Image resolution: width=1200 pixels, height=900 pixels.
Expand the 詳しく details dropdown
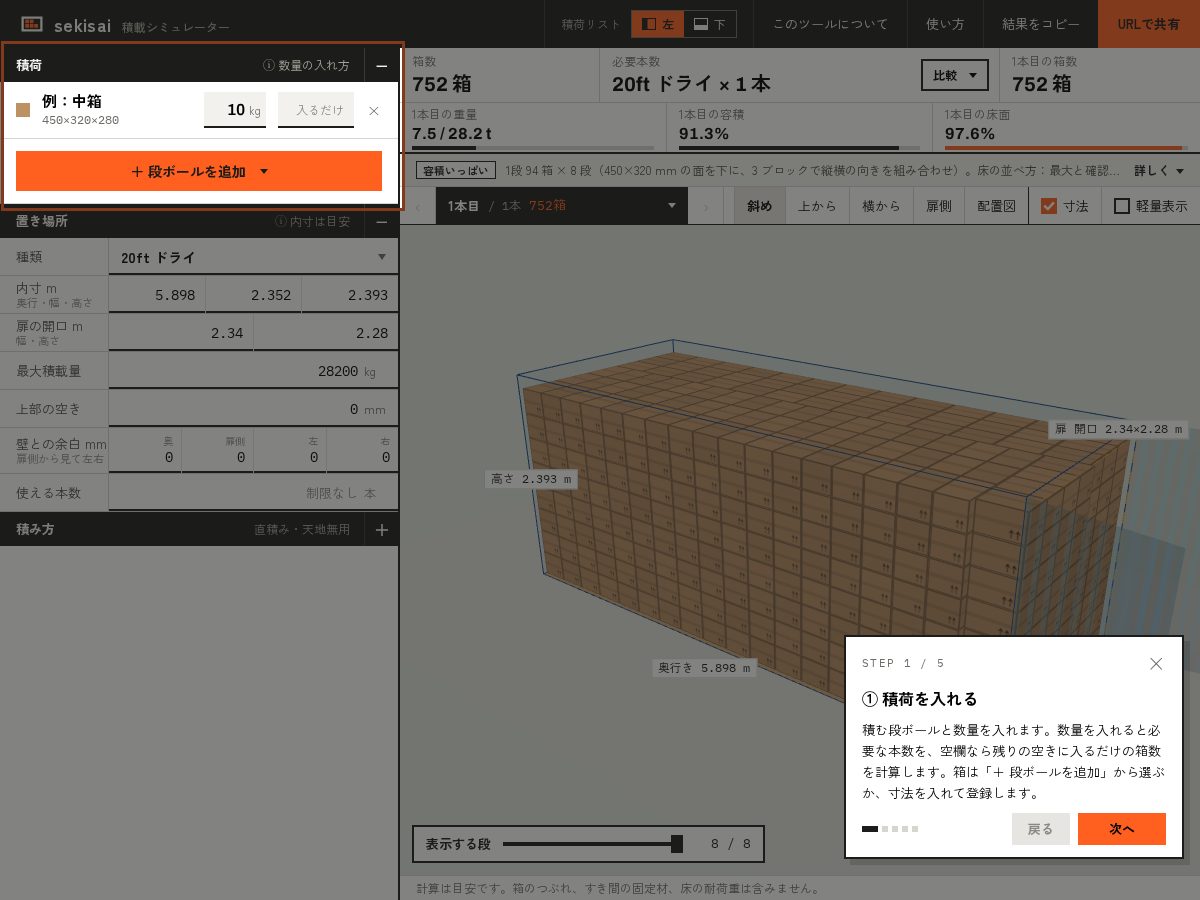point(1160,171)
